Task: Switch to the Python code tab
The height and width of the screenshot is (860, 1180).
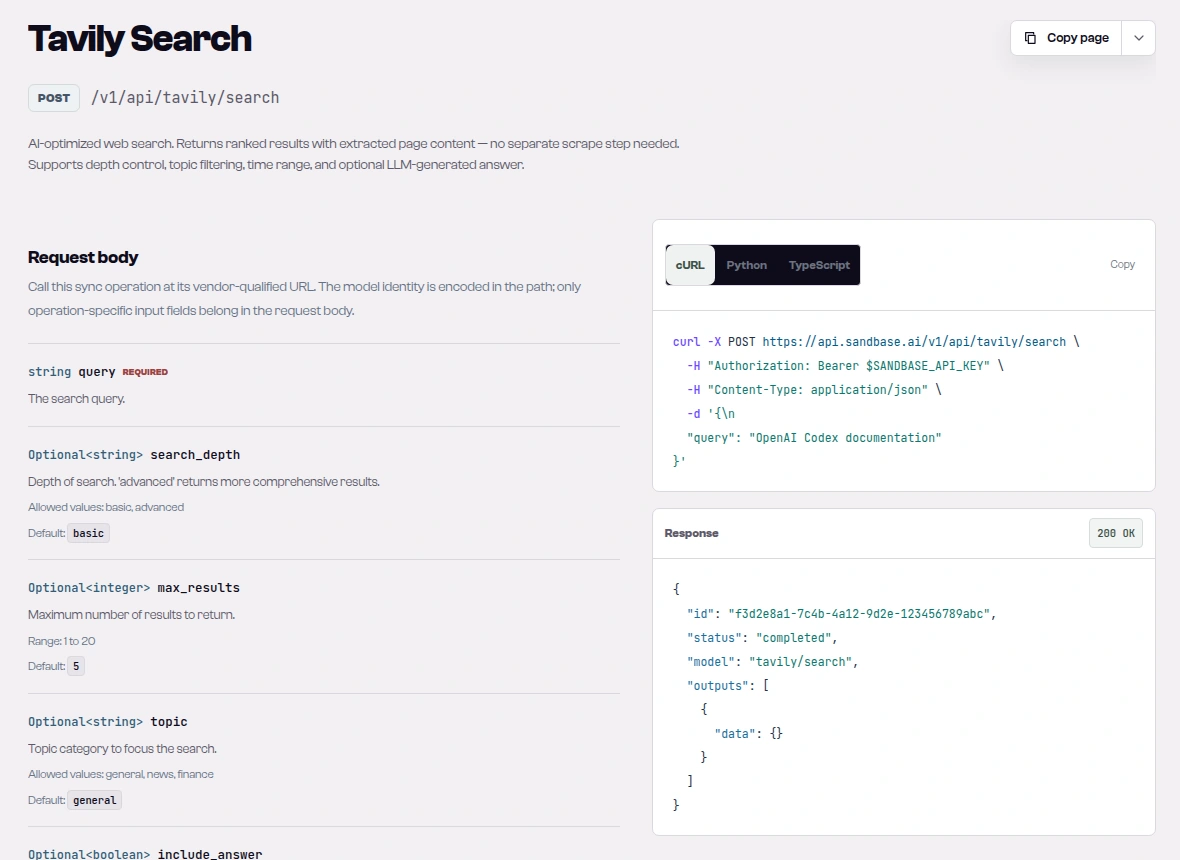Action: (x=747, y=265)
